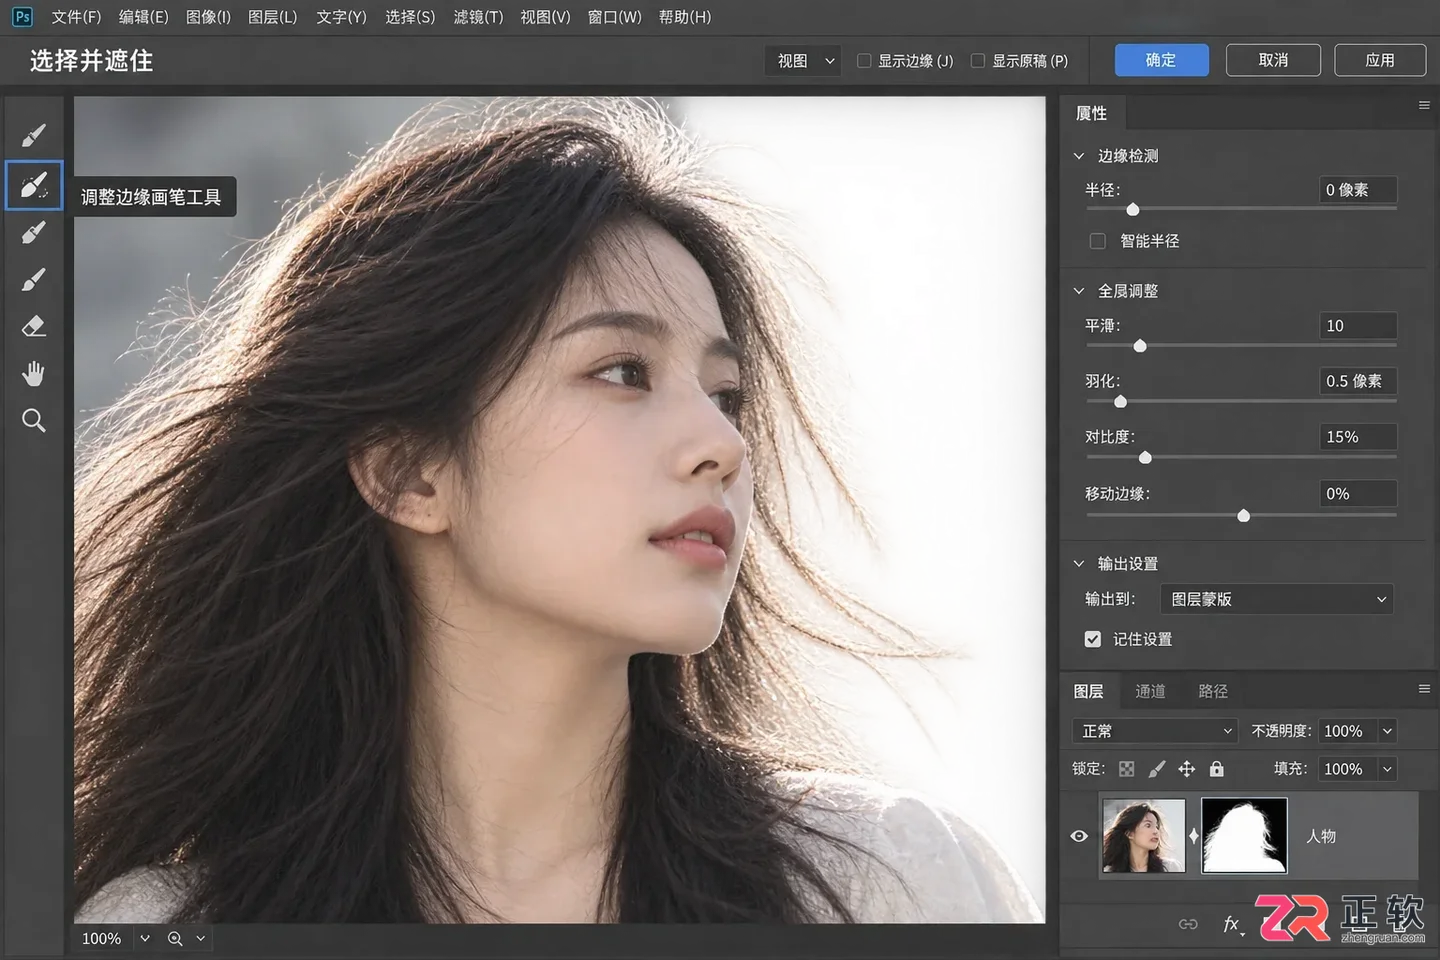Screen dimensions: 1440x960
Task: Click the lock image pixels brush icon
Action: point(1157,769)
